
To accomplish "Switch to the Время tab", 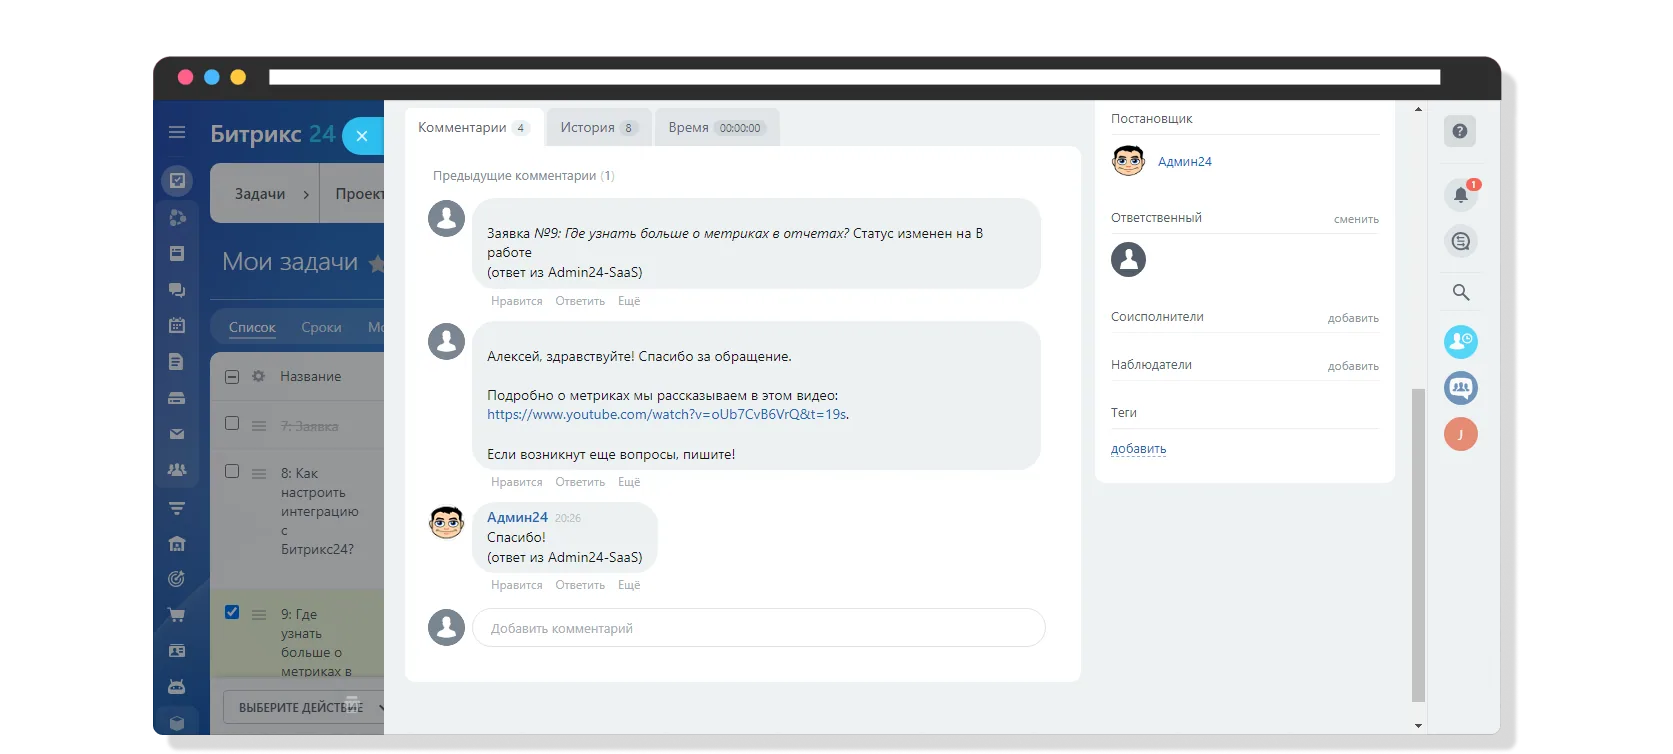I will tap(716, 128).
